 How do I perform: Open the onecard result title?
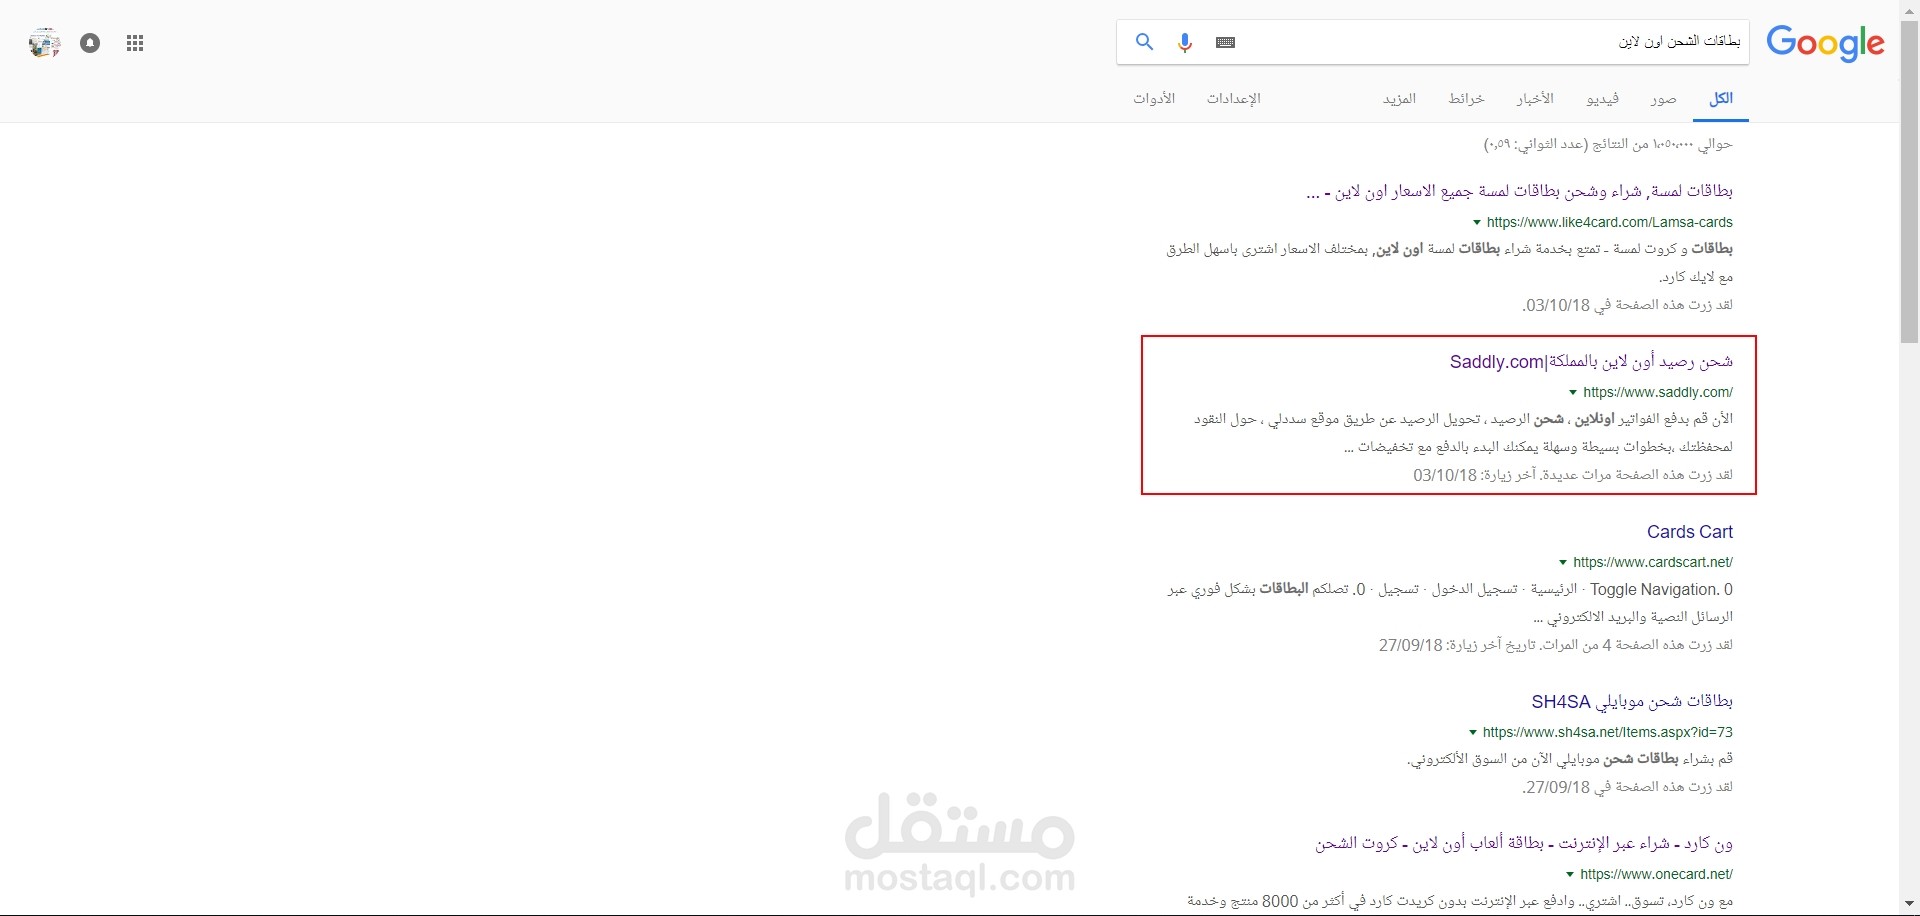1524,844
